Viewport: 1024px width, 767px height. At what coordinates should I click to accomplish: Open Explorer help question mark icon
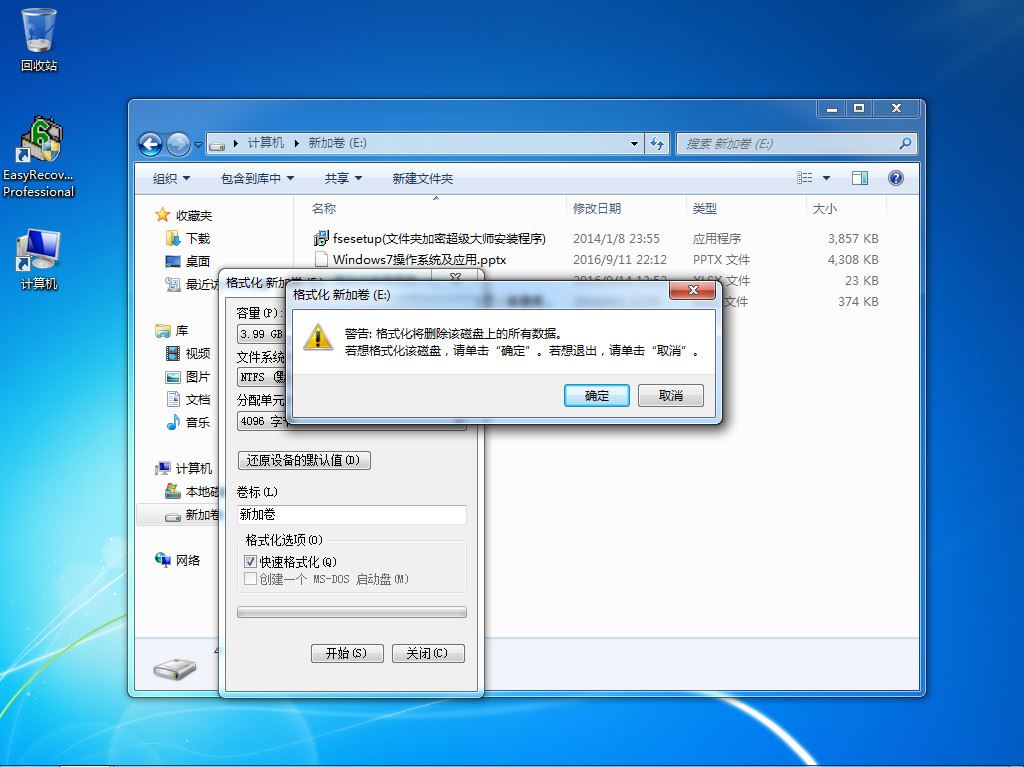pyautogui.click(x=895, y=178)
